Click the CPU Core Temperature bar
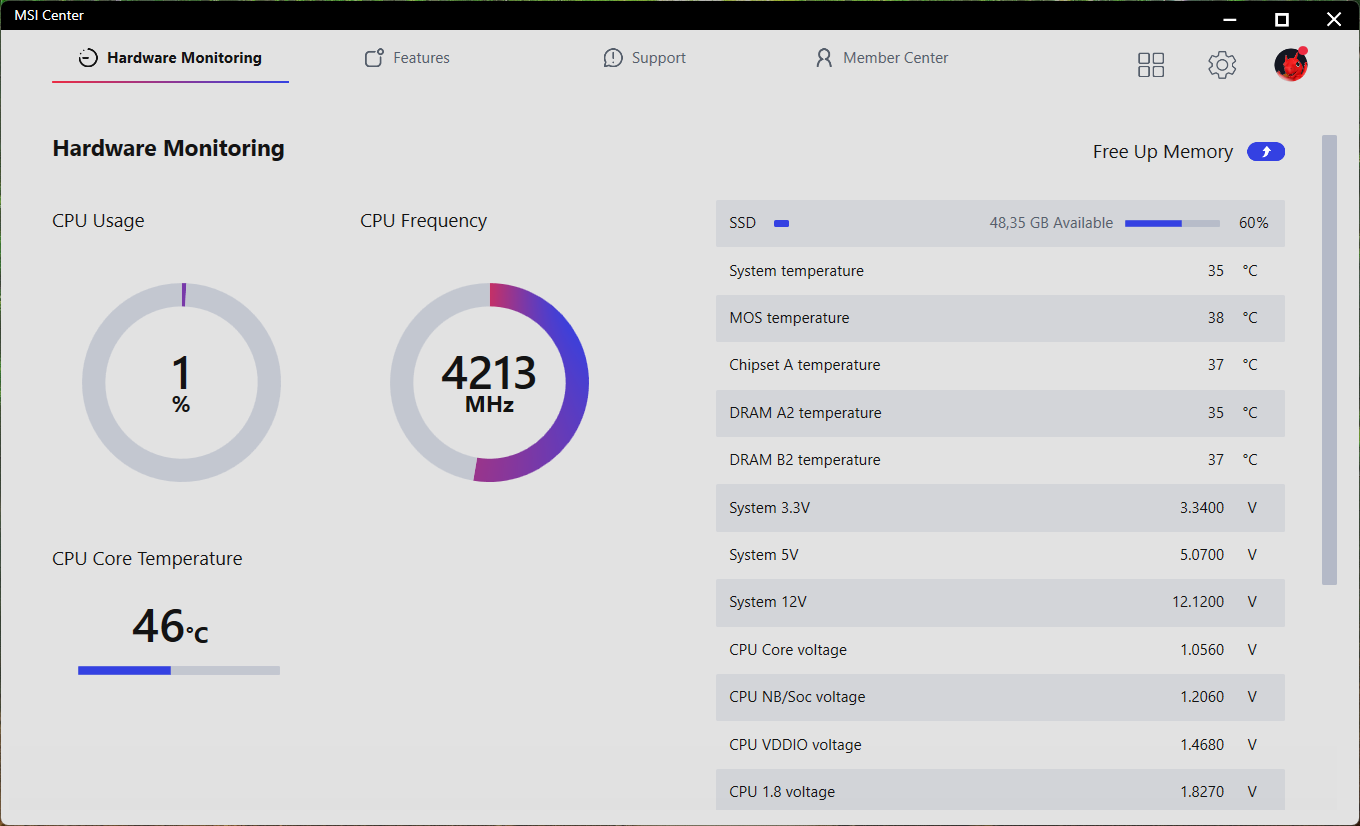Image resolution: width=1360 pixels, height=826 pixels. (179, 670)
